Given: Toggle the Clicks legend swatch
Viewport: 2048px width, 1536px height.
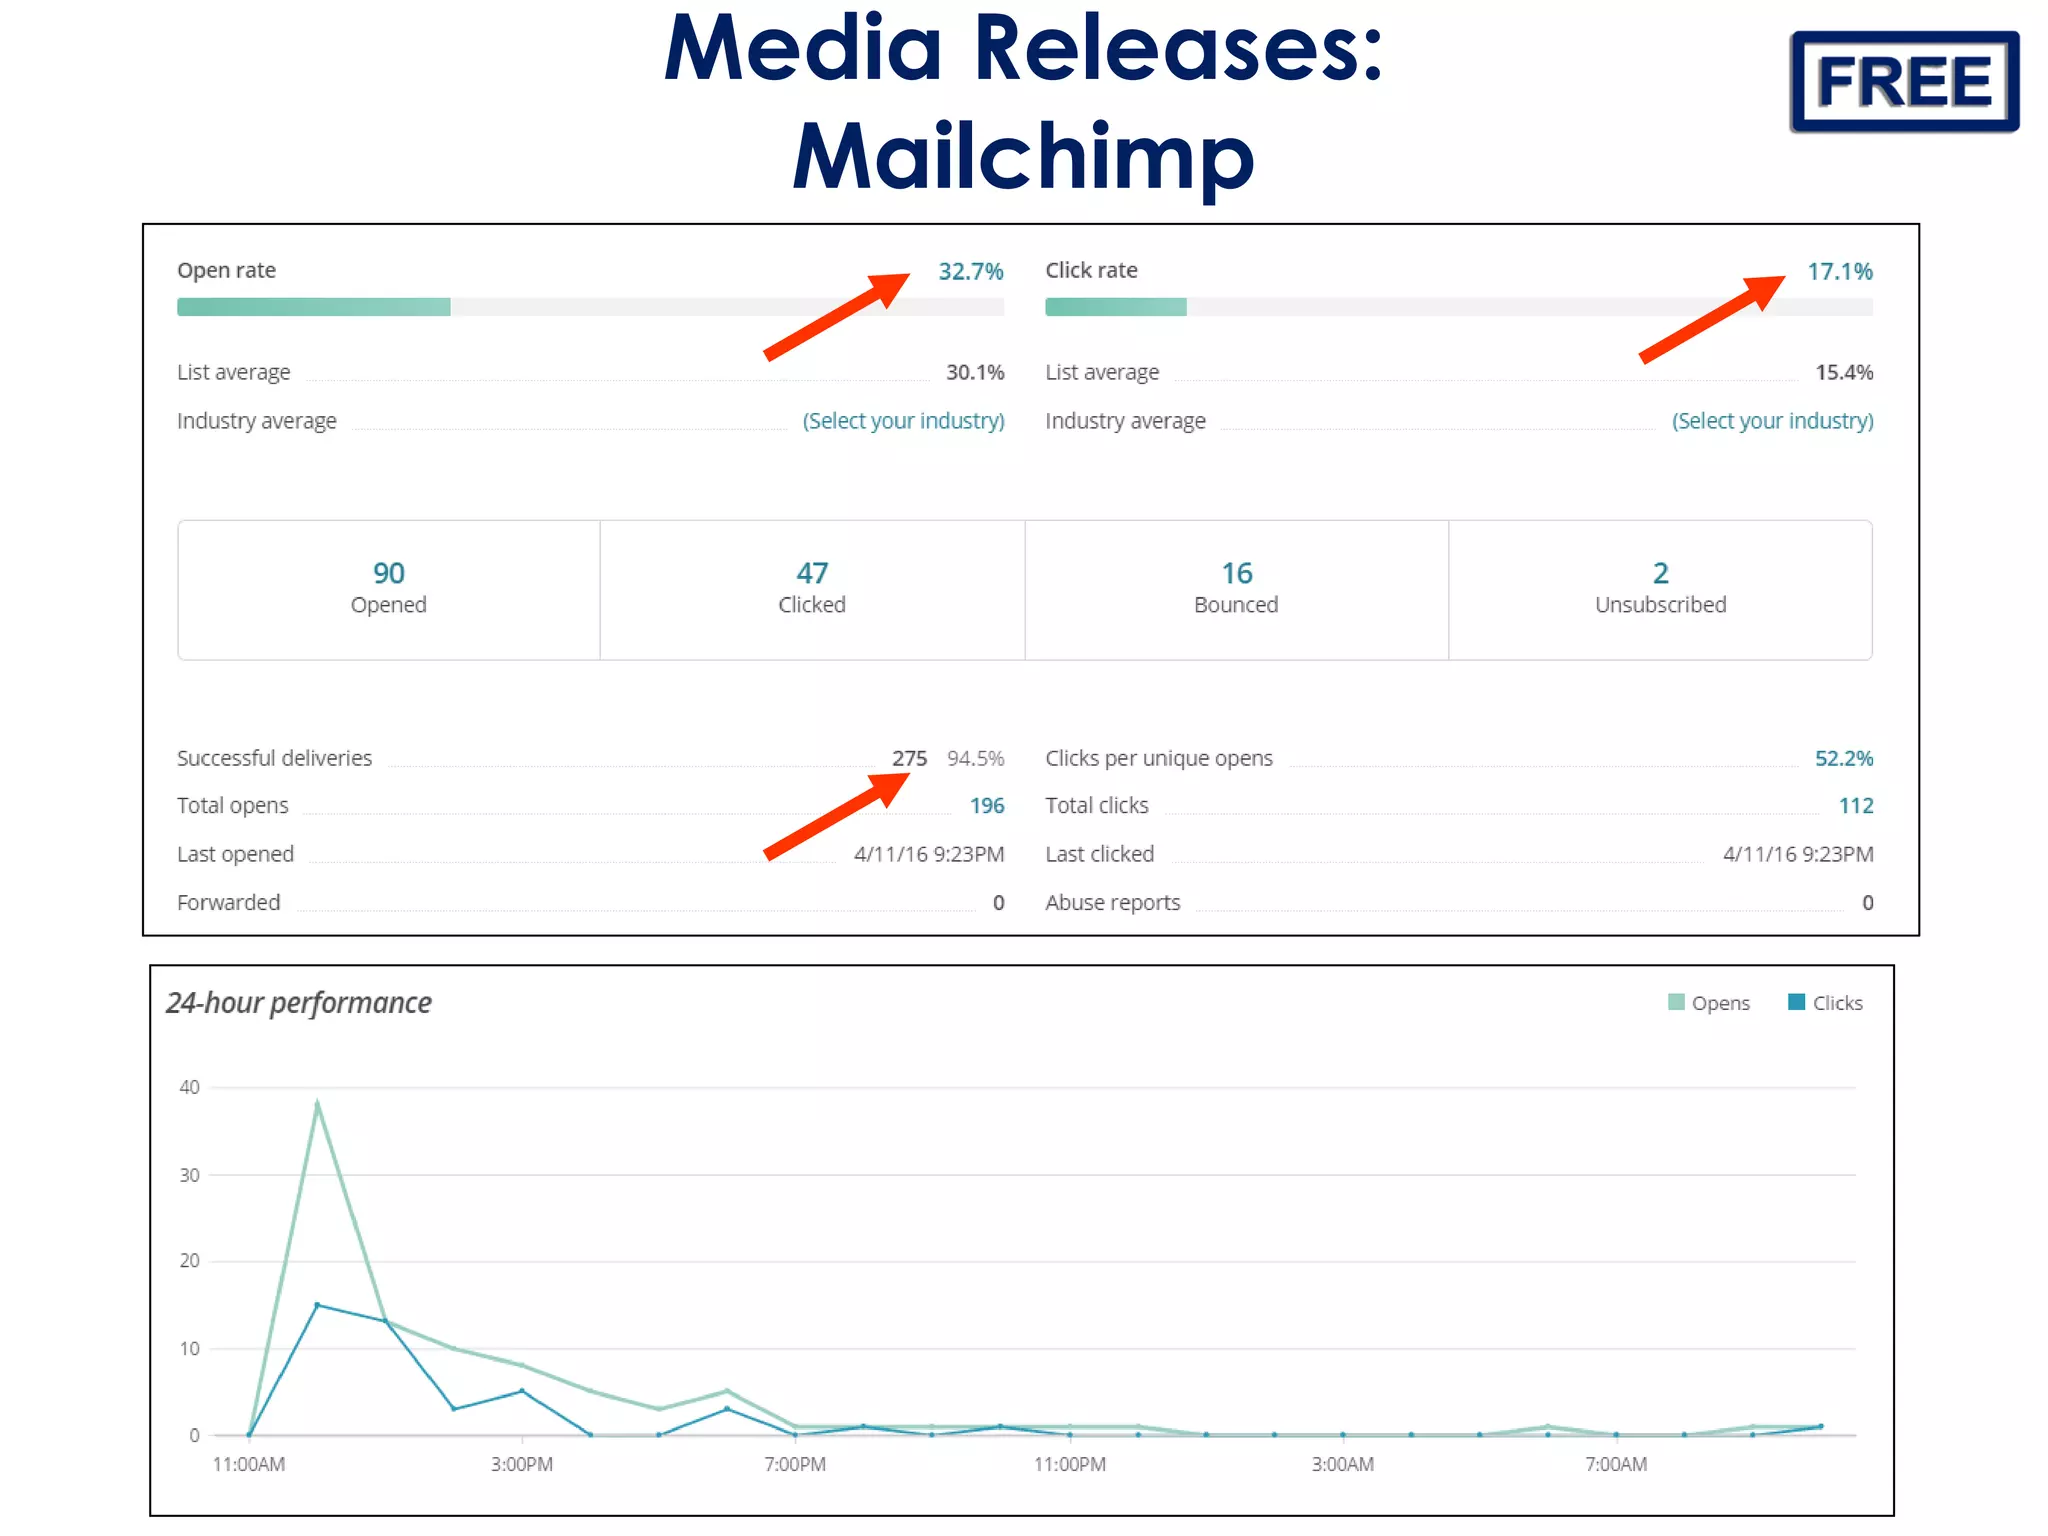Looking at the screenshot, I should (x=1797, y=1002).
